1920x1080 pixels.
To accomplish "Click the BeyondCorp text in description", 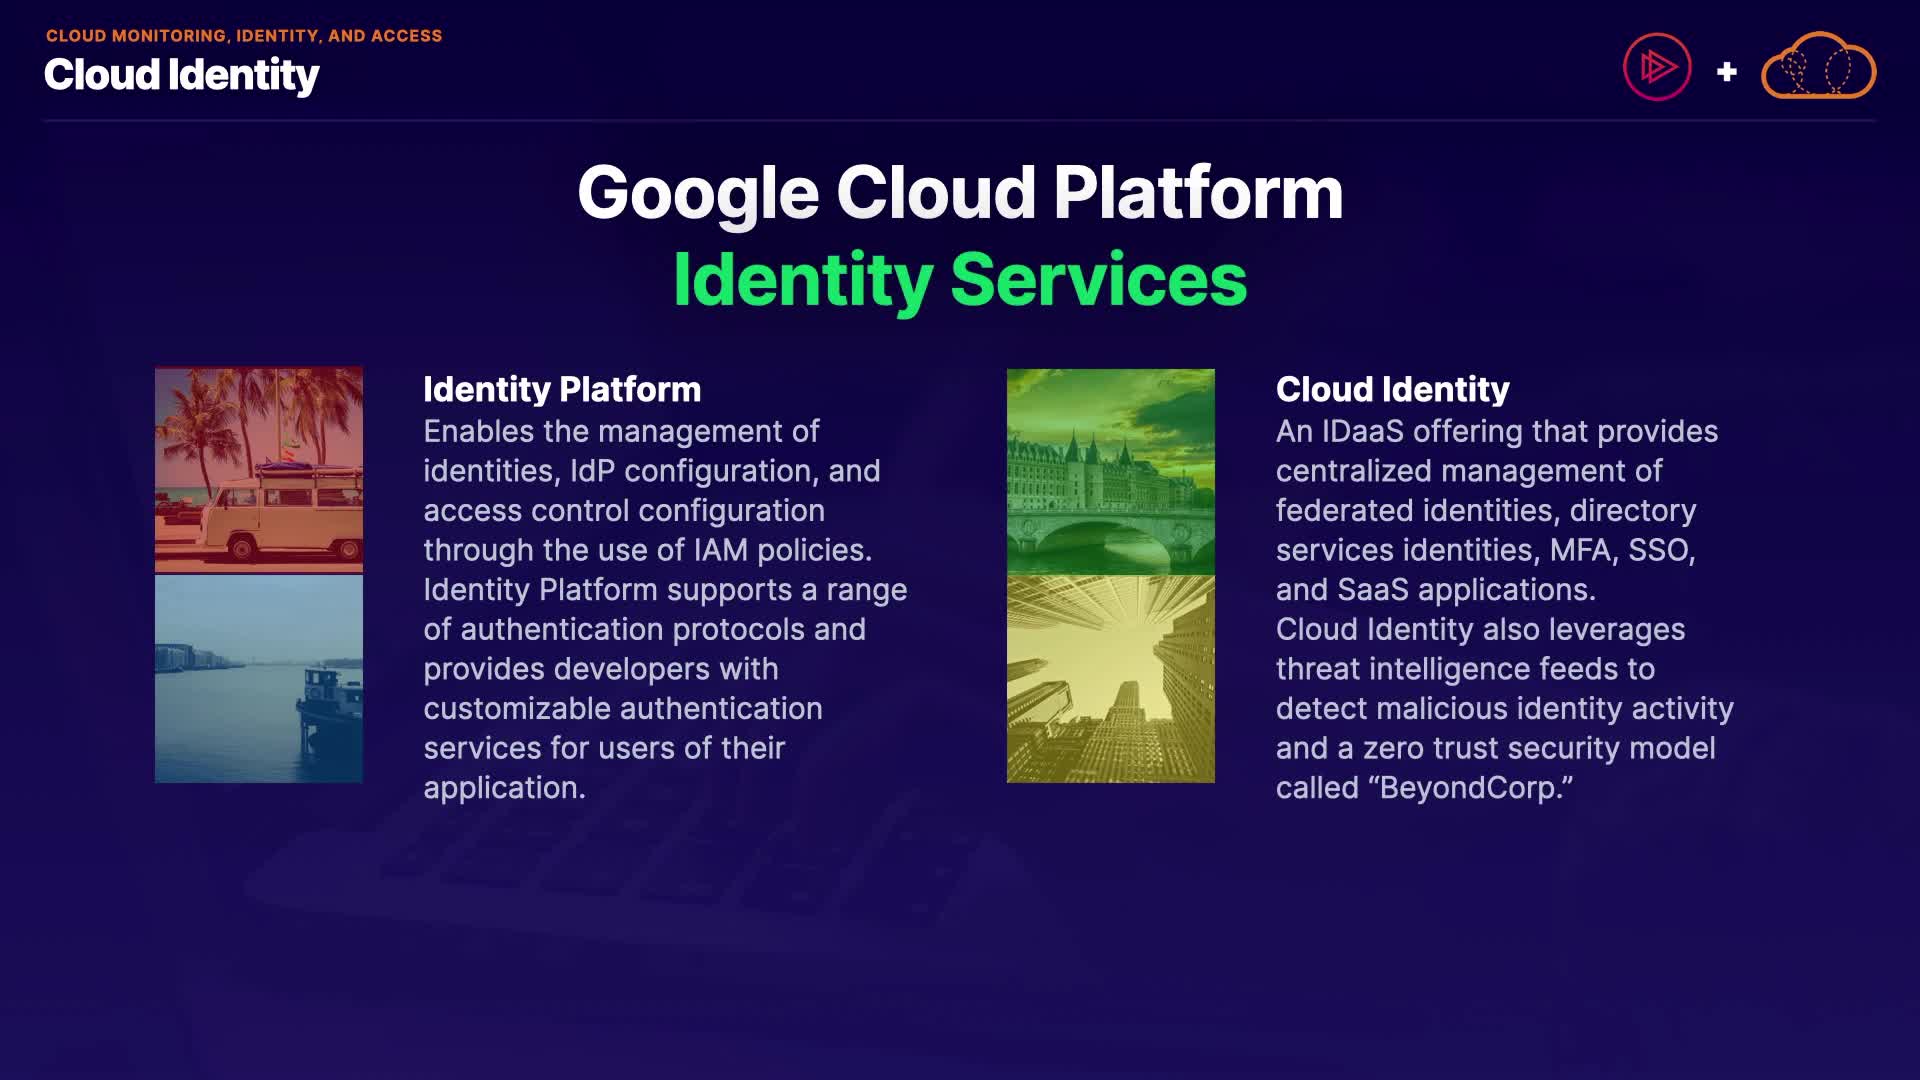I will click(x=1470, y=788).
